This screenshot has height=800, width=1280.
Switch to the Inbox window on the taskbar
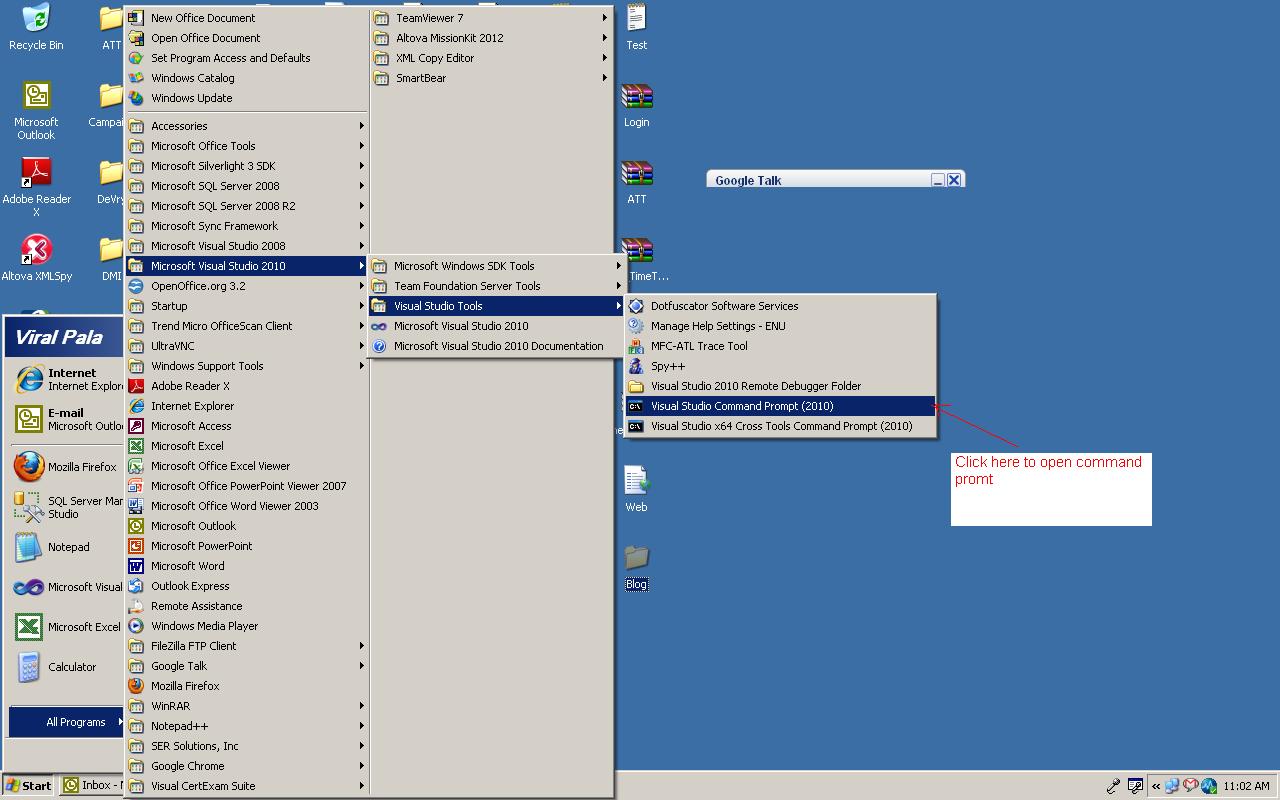tap(95, 786)
